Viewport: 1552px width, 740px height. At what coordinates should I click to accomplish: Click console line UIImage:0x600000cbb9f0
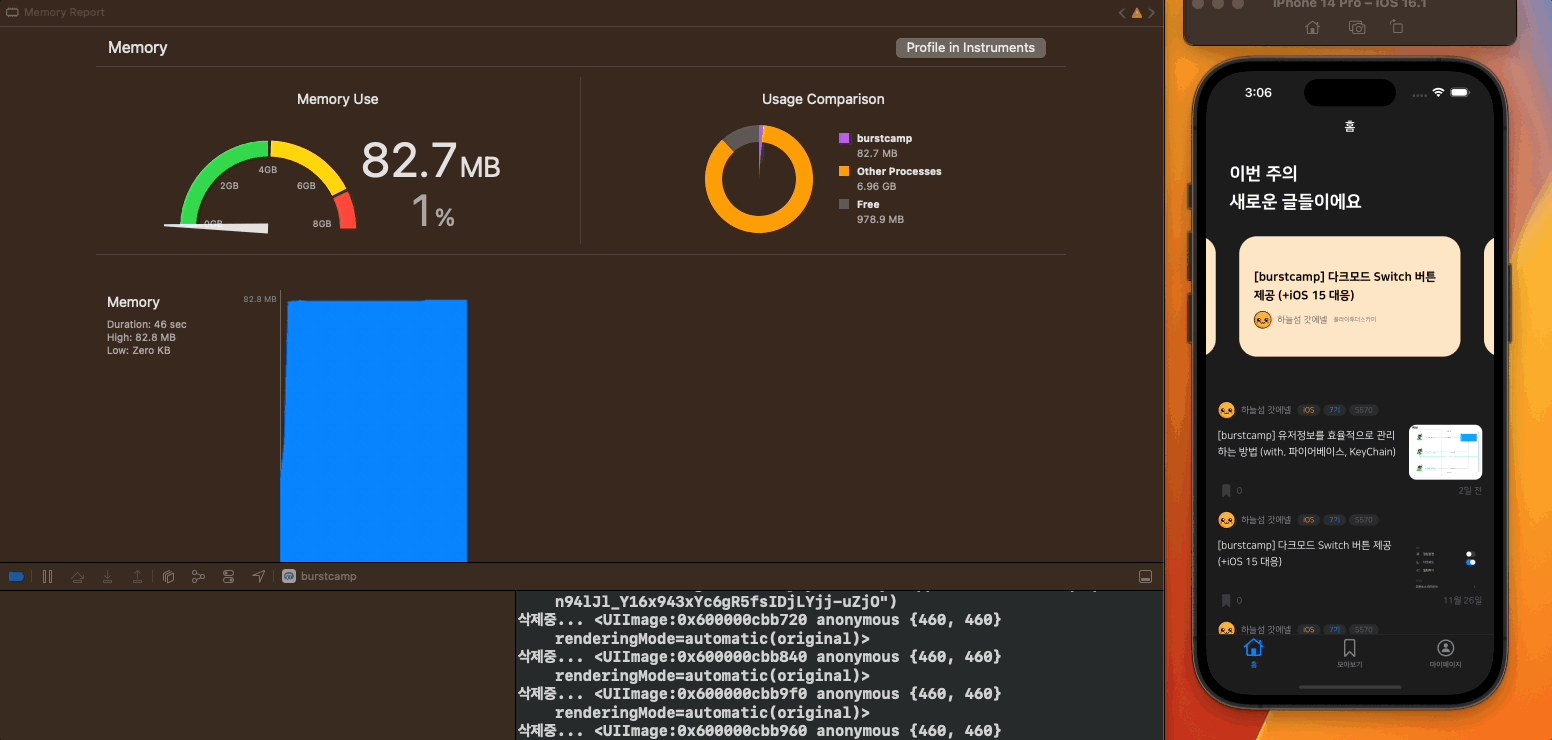[x=759, y=703]
